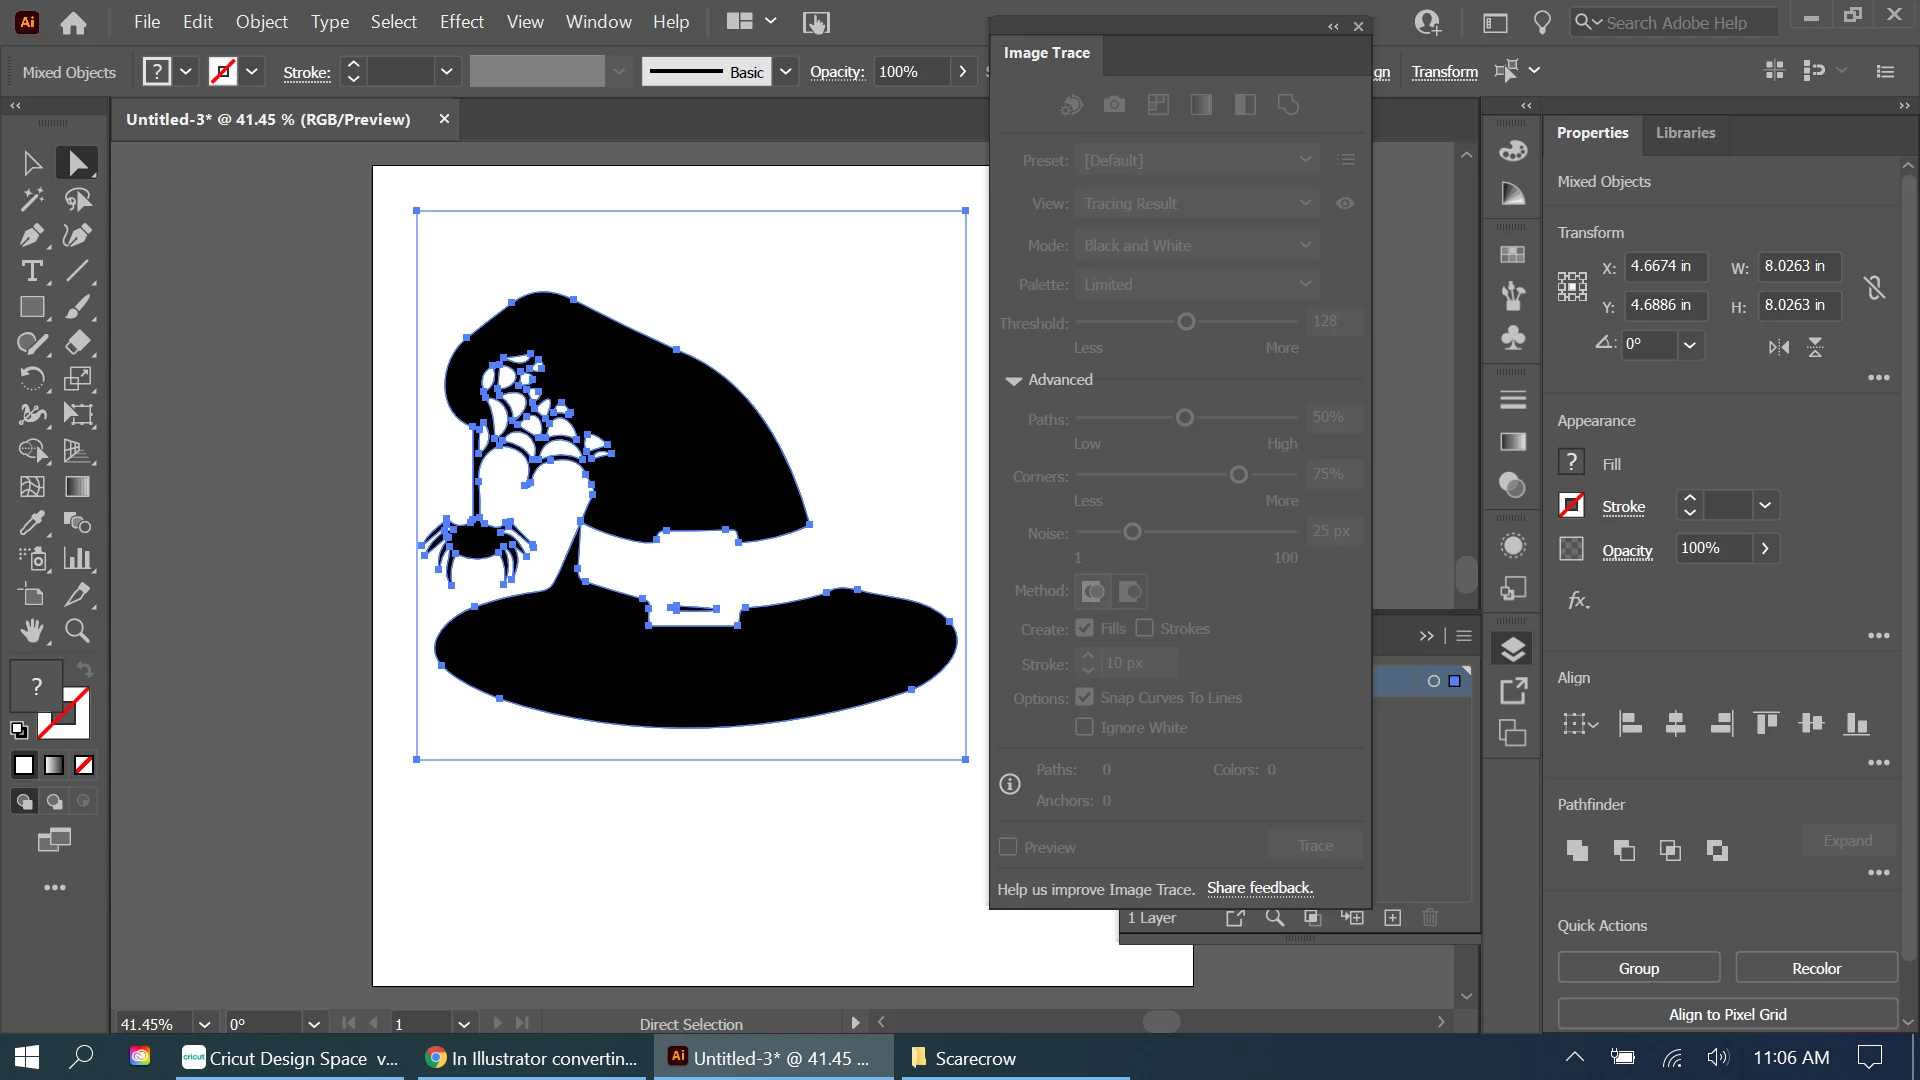The image size is (1920, 1080).
Task: Select the Pen tool
Action: [31, 235]
